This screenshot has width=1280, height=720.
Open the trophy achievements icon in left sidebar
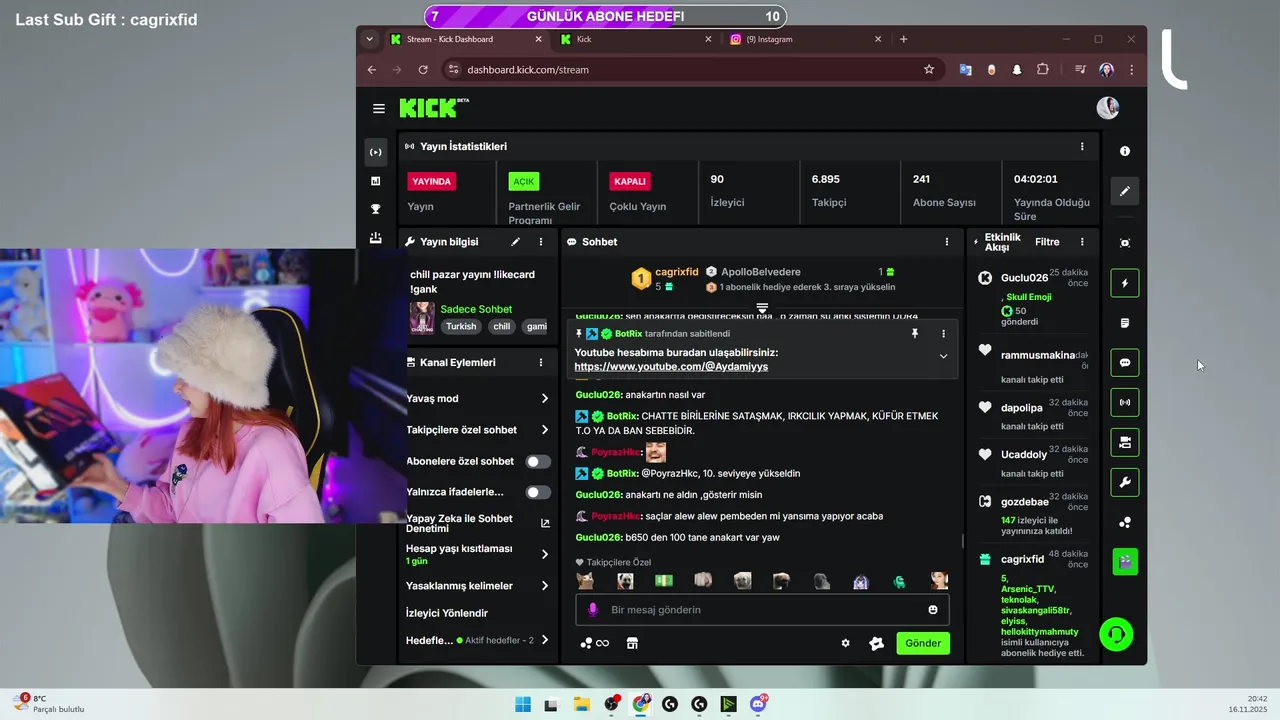click(x=376, y=209)
